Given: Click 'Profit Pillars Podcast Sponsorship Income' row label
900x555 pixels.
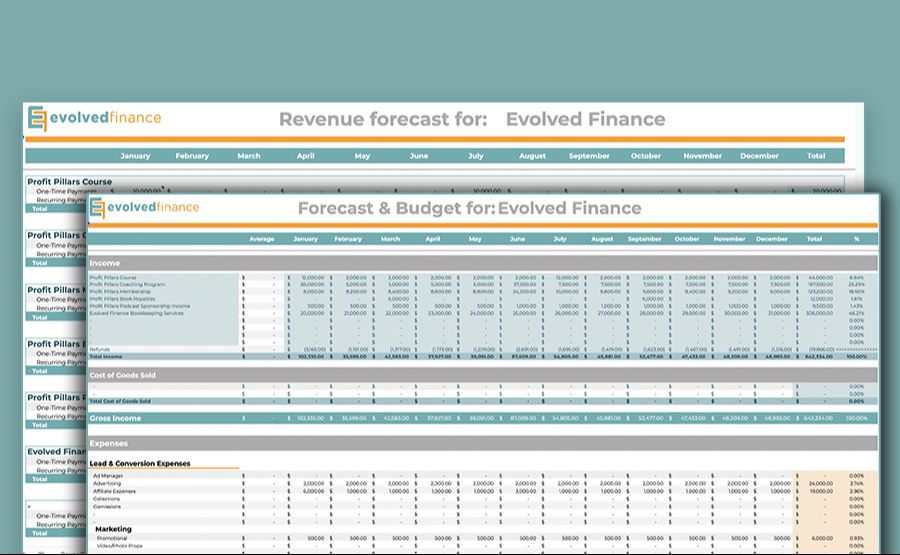Looking at the screenshot, I should pyautogui.click(x=139, y=306).
